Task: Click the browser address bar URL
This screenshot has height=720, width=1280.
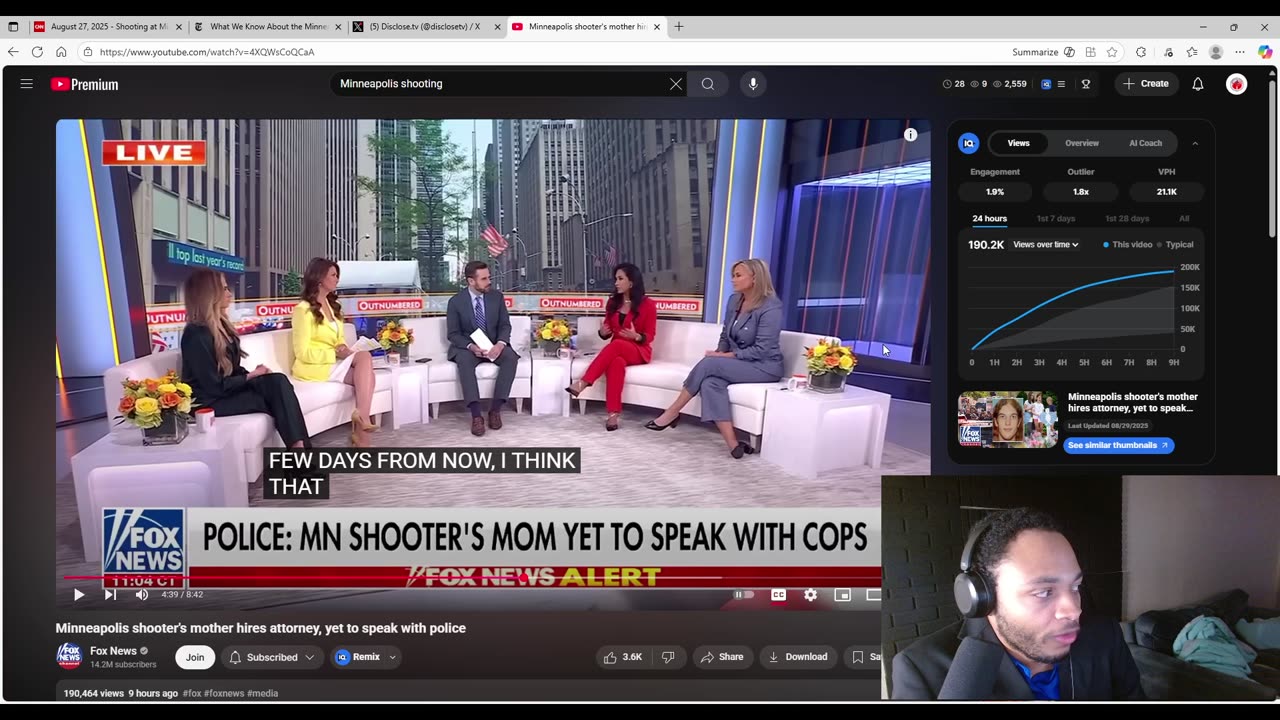Action: pos(207,52)
